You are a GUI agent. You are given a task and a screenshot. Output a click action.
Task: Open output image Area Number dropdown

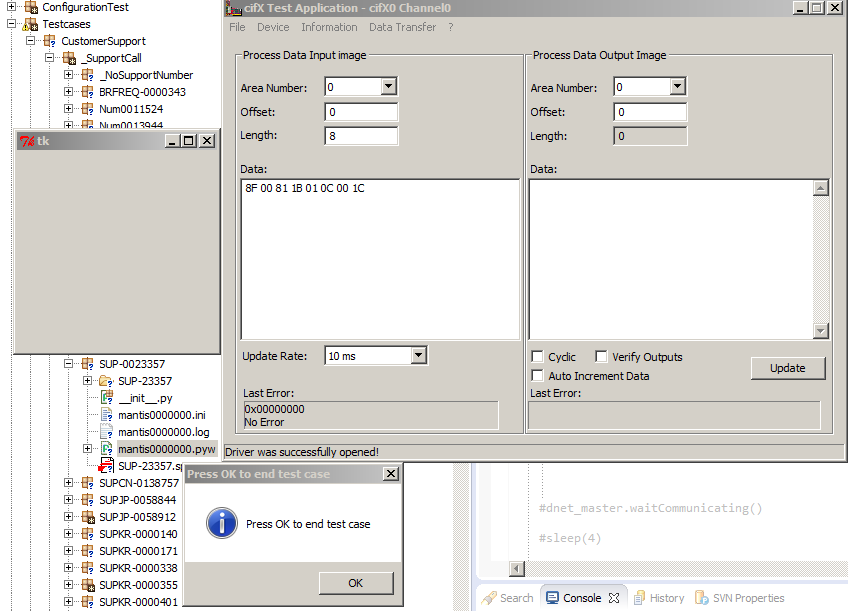pos(678,87)
